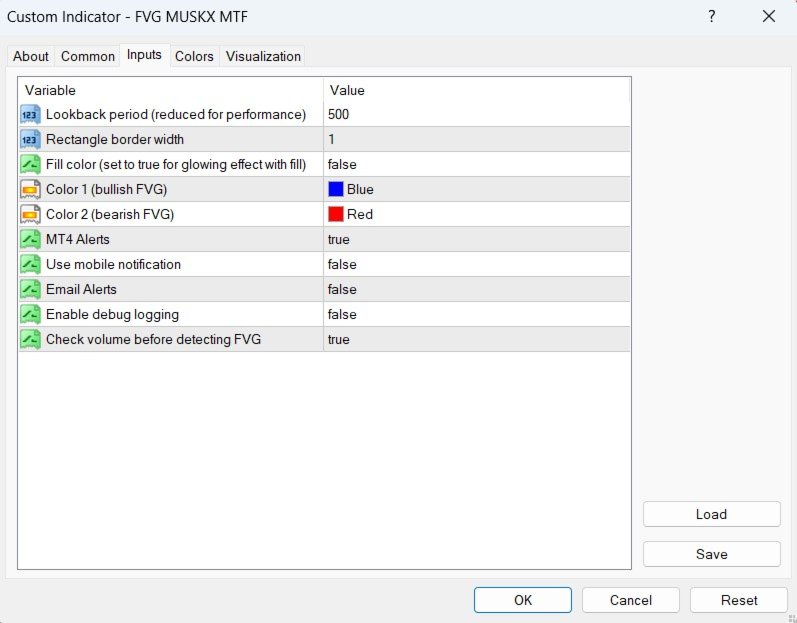Screen dimensions: 797x623
Task: Open the Visualization tab
Action: coord(263,56)
